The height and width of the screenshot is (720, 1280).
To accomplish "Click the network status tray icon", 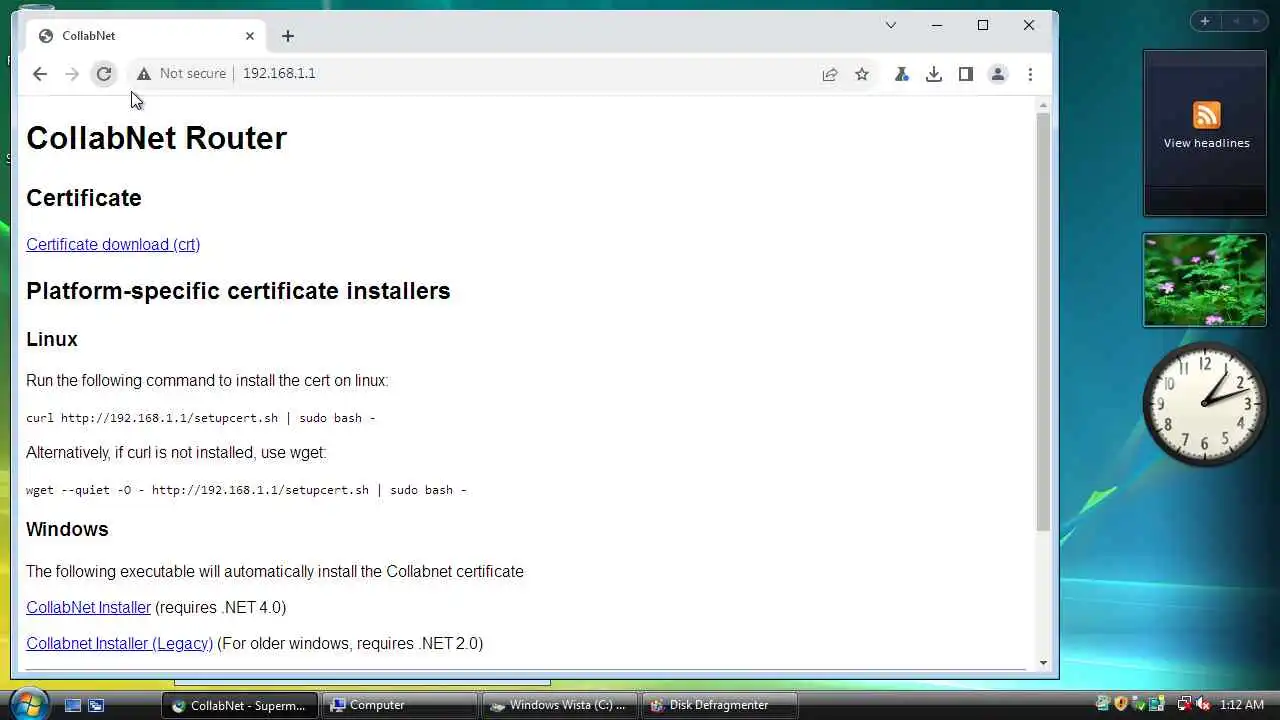I will point(1184,705).
